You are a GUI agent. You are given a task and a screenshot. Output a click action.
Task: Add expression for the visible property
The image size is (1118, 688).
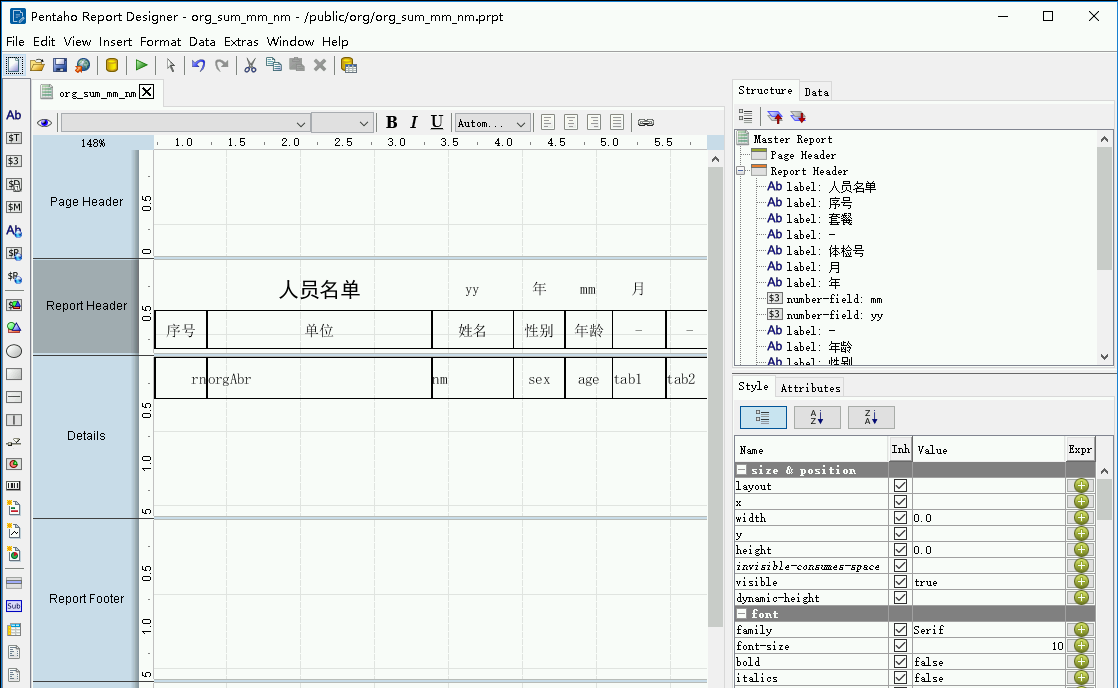point(1081,582)
